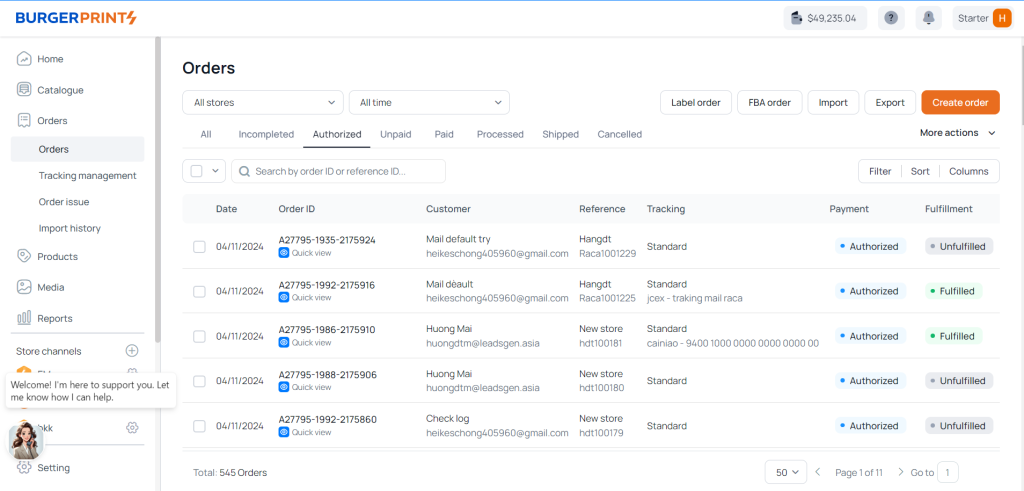Image resolution: width=1024 pixels, height=491 pixels.
Task: Expand the More actions menu
Action: point(957,133)
